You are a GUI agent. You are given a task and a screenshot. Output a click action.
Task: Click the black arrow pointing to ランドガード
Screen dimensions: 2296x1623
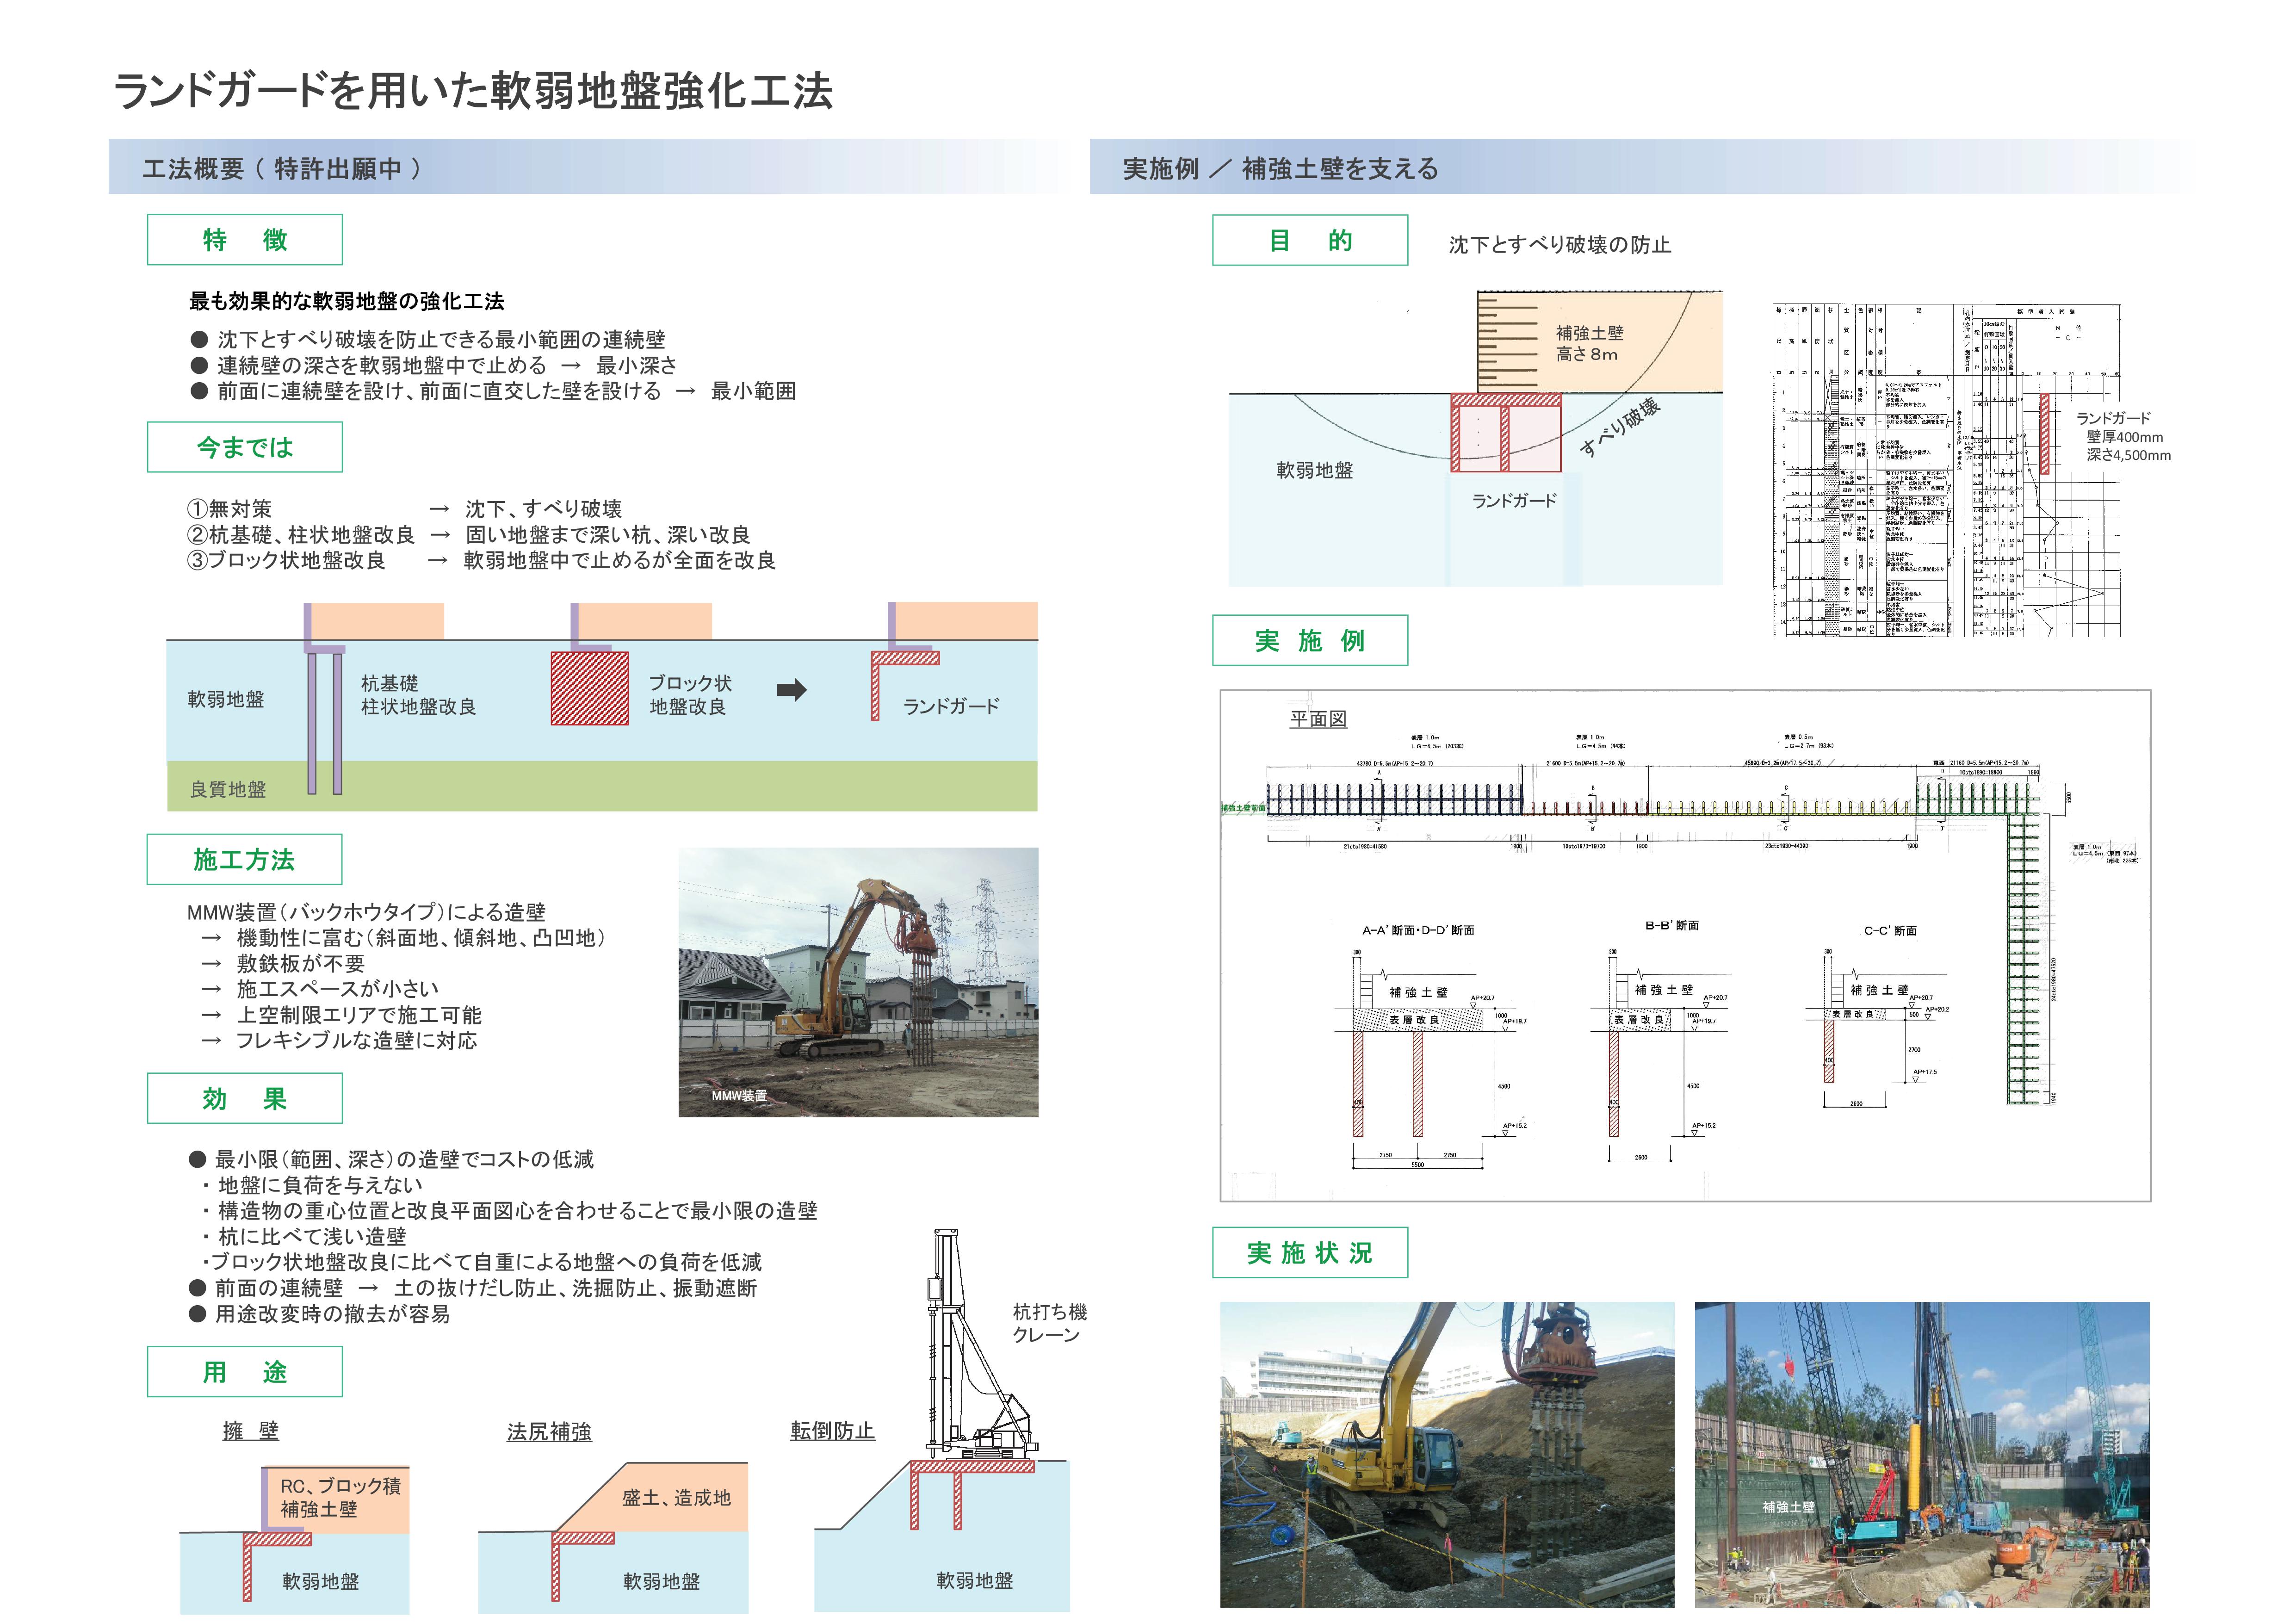point(792,689)
